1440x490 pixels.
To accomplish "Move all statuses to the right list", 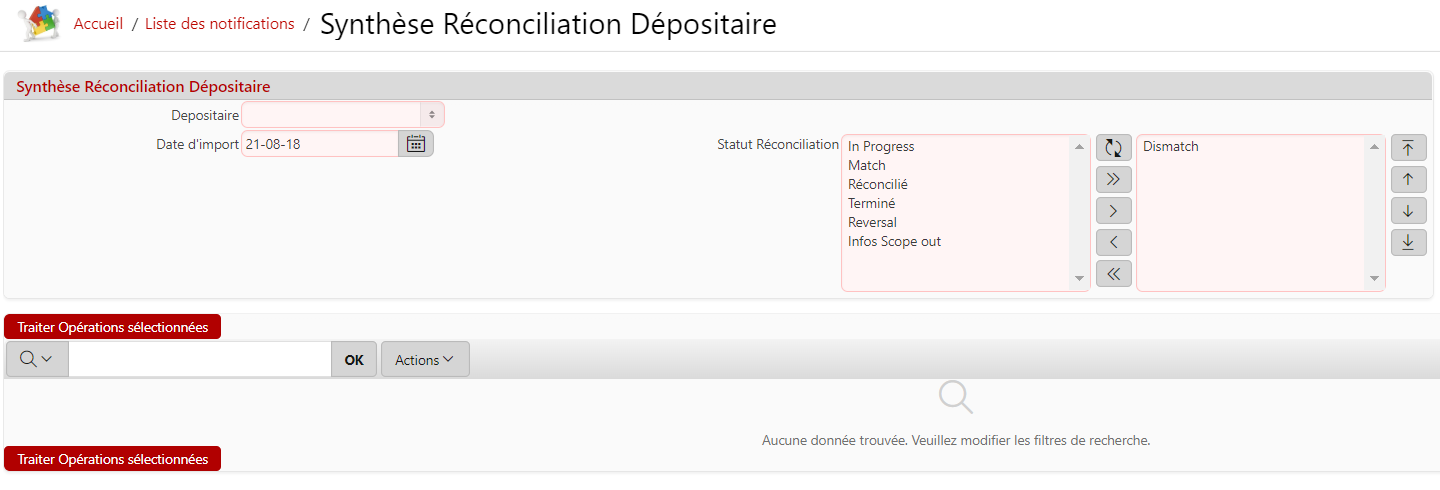I will click(x=1113, y=179).
